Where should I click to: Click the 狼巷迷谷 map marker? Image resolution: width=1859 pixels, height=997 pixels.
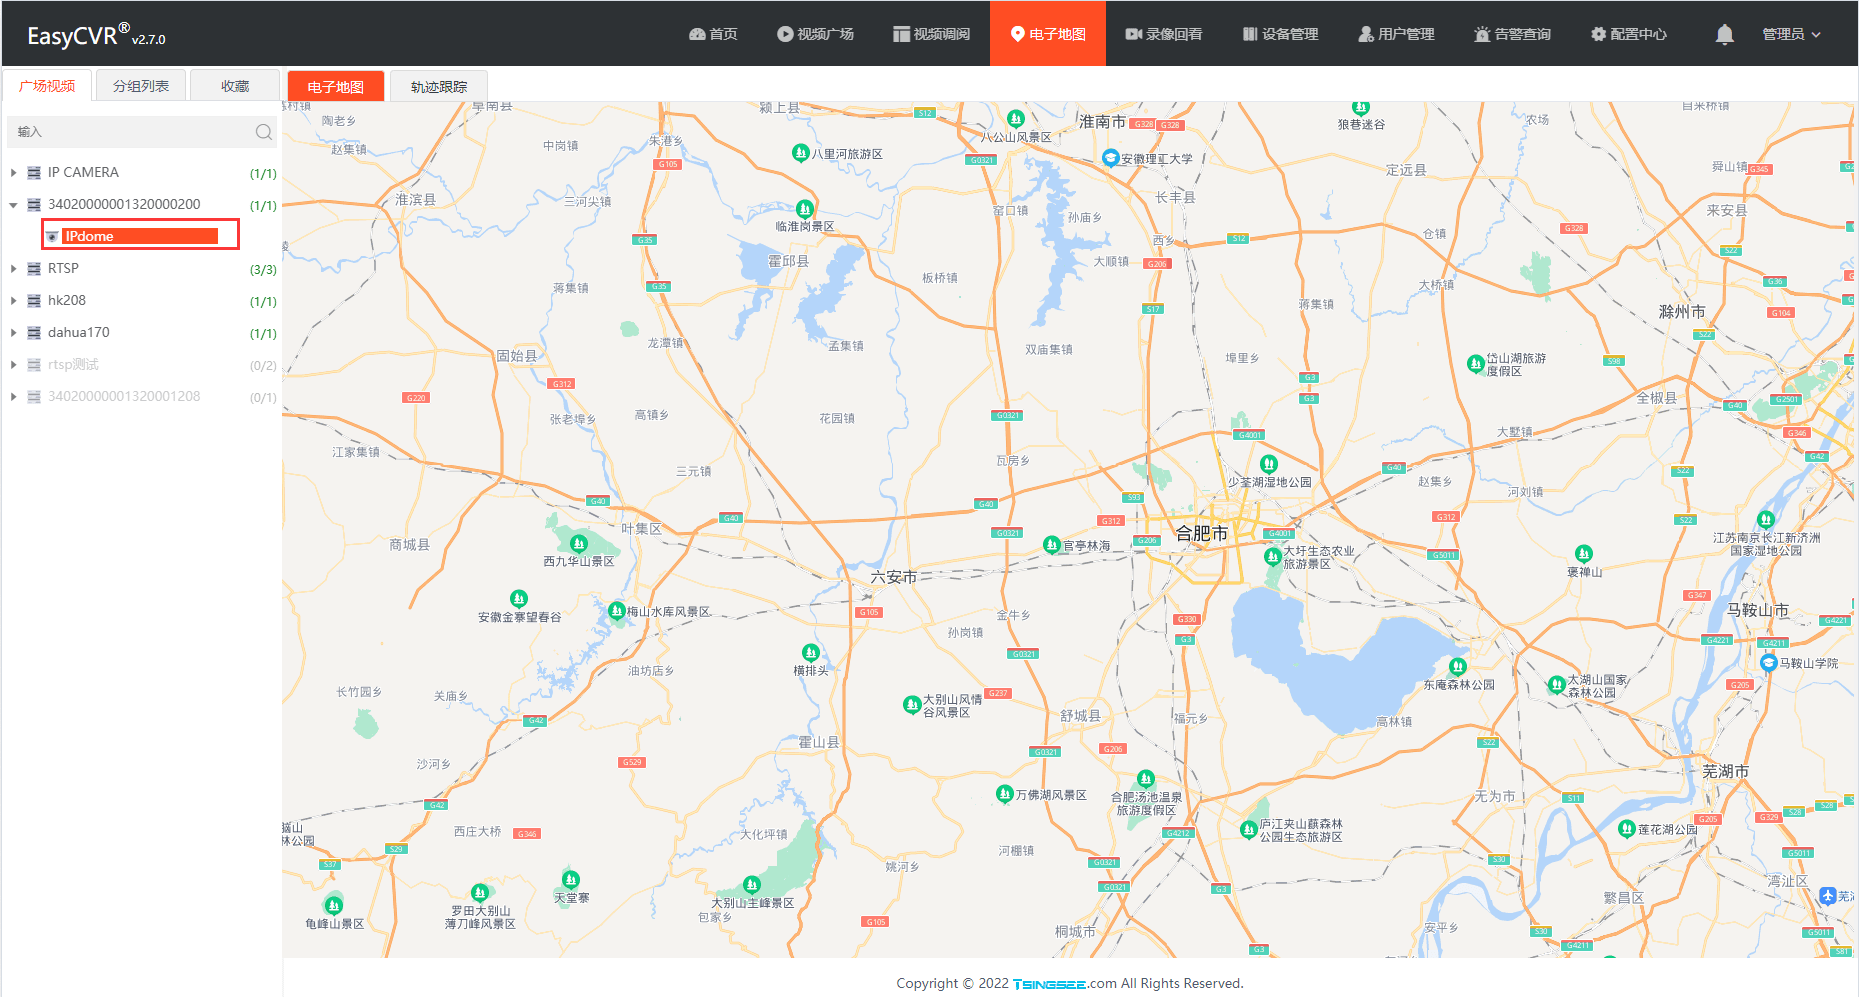click(1360, 106)
